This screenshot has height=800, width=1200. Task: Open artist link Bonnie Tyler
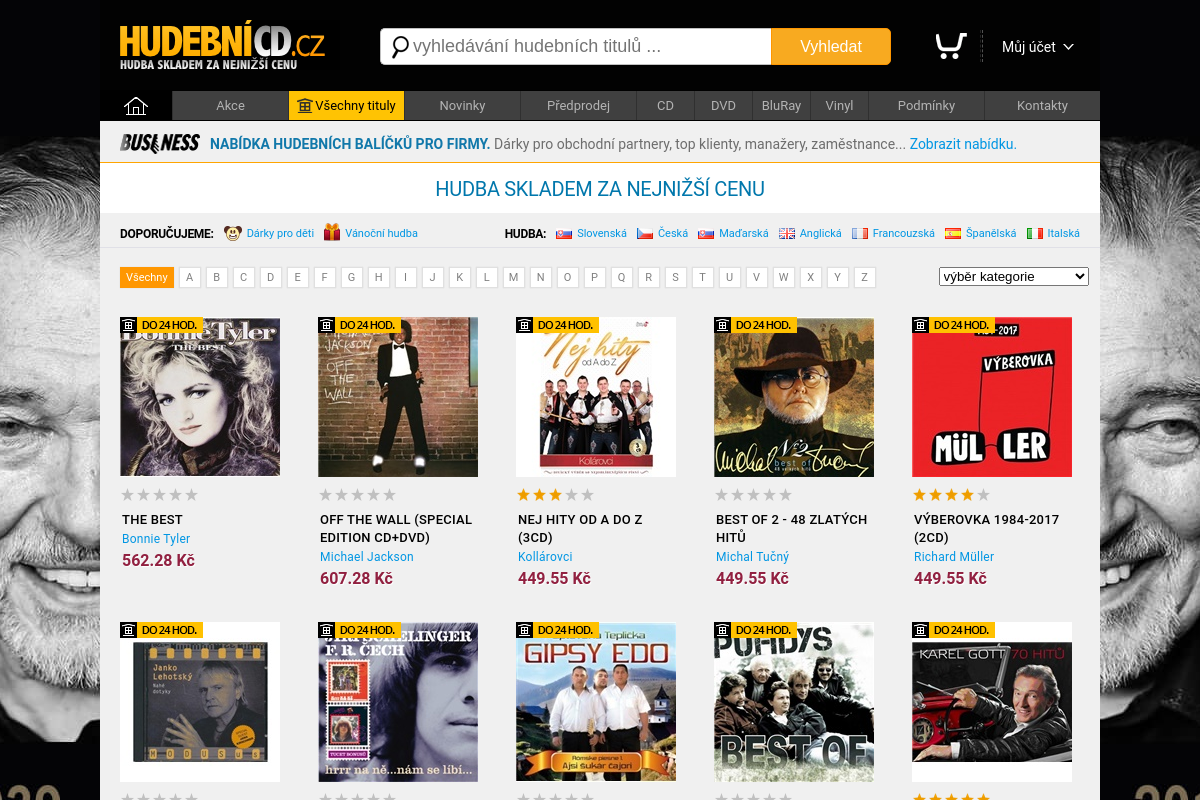156,539
